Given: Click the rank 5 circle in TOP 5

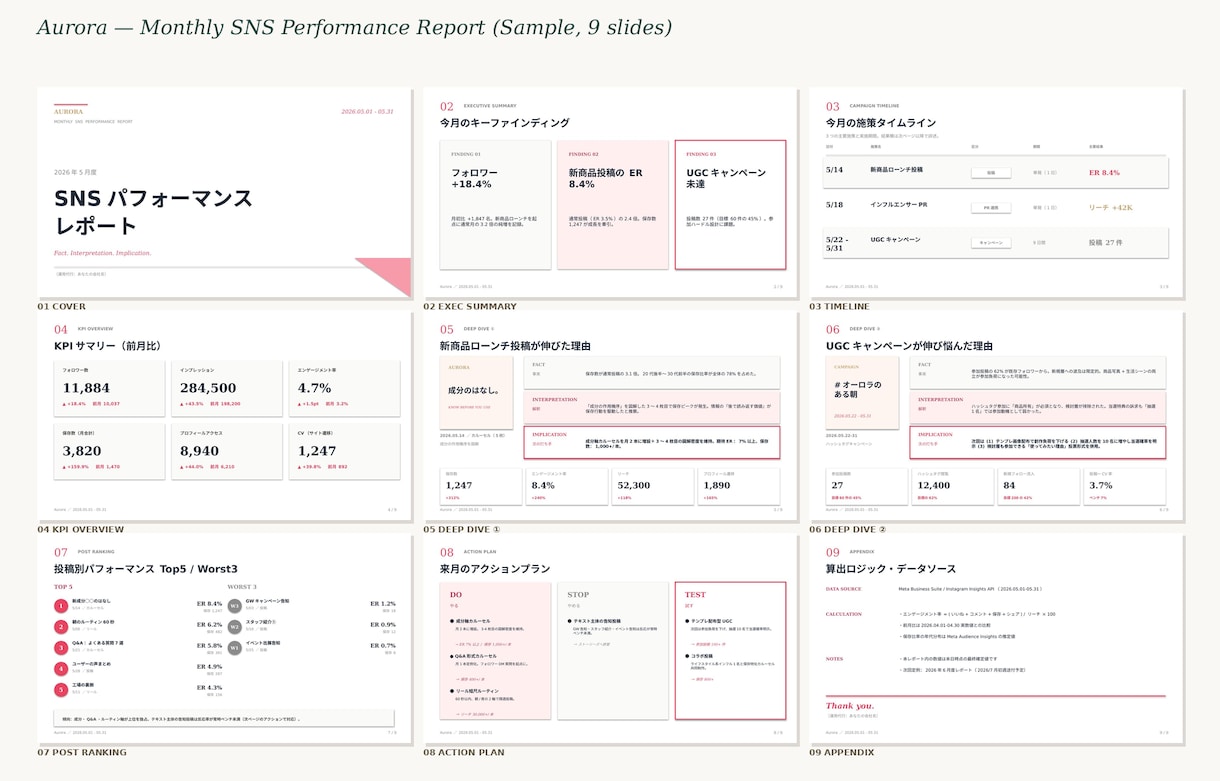Looking at the screenshot, I should (x=61, y=688).
